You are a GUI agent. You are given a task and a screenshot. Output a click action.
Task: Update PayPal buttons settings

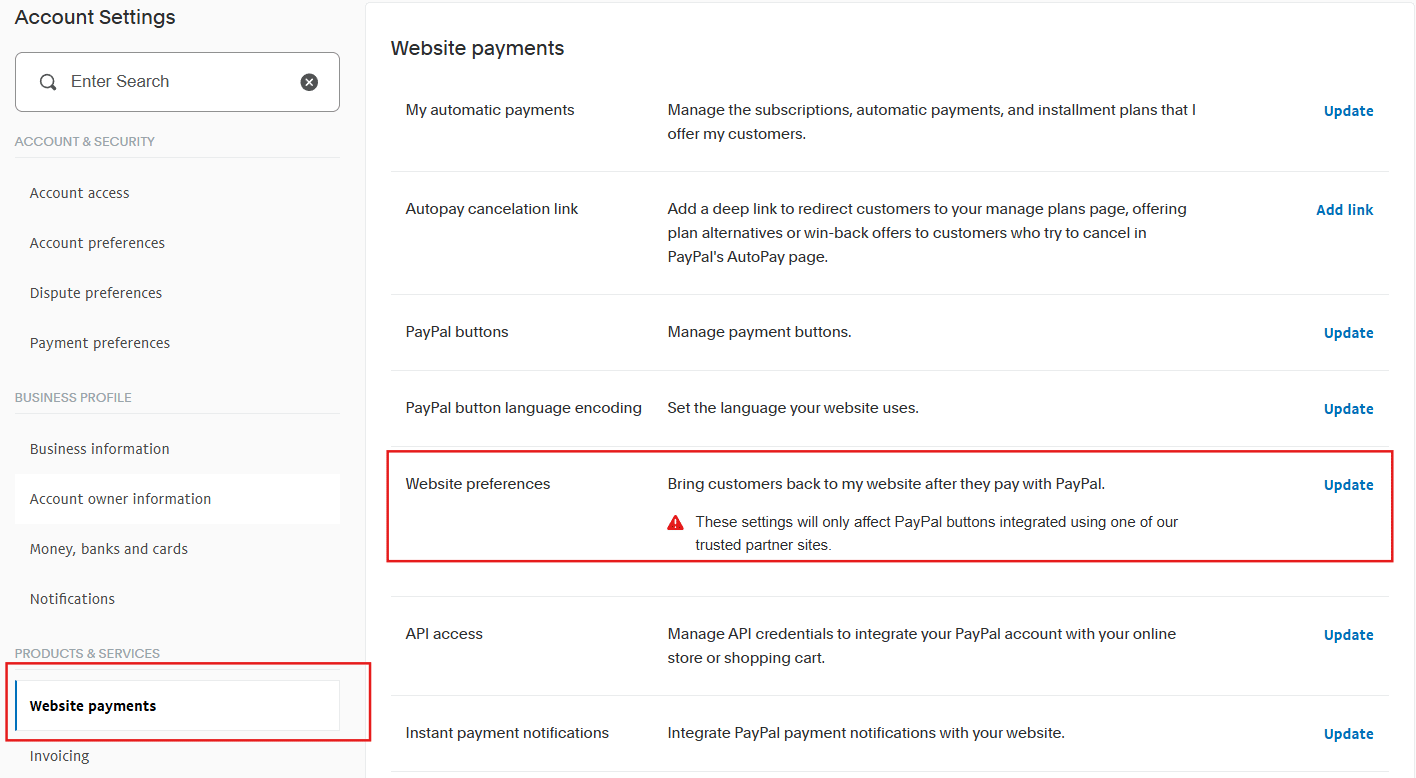(1349, 333)
